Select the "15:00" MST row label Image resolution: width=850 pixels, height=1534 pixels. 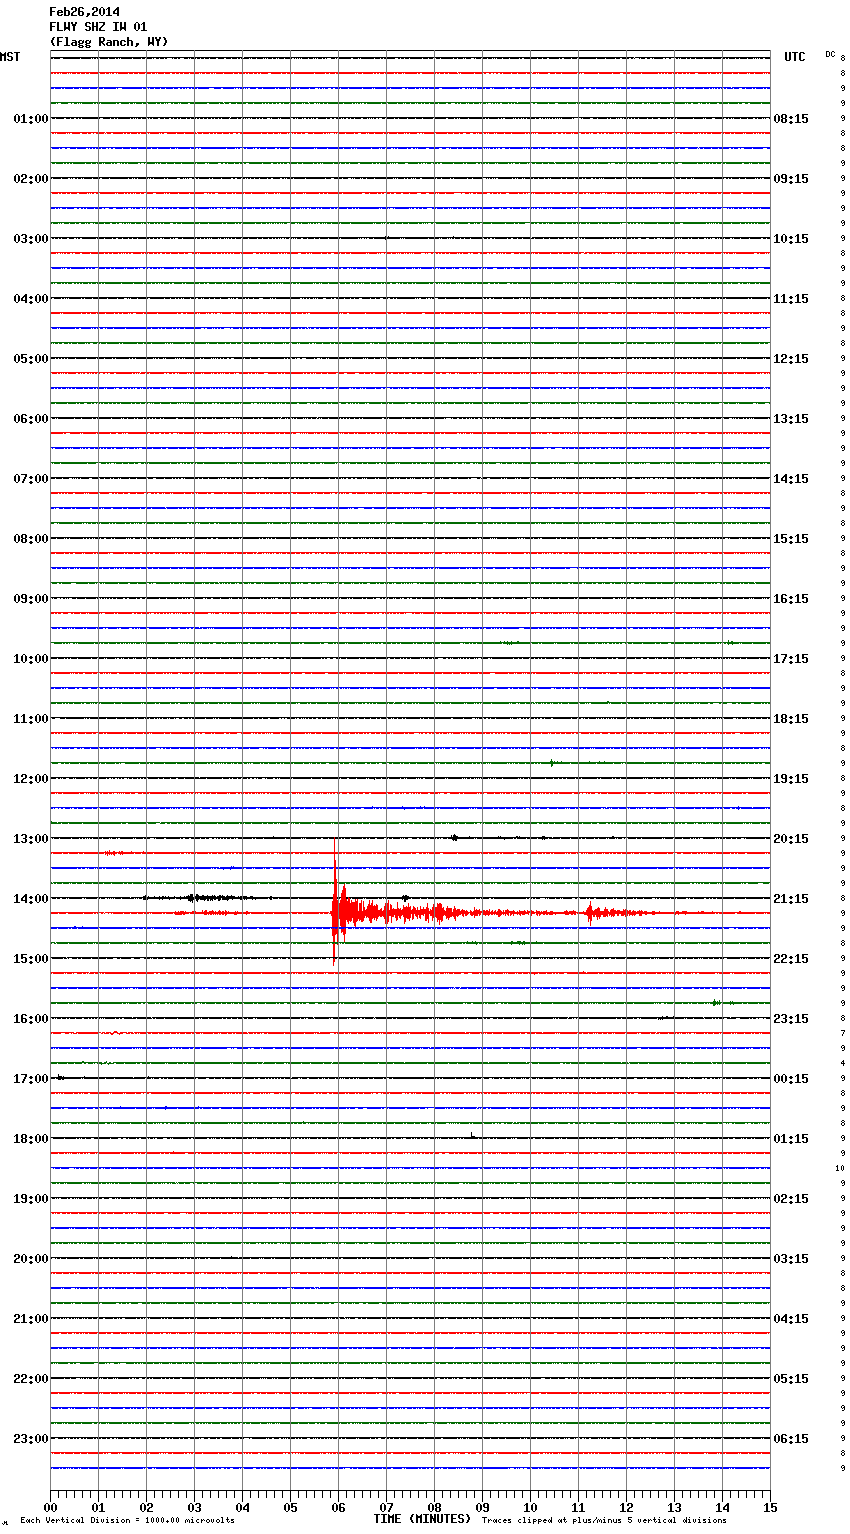coord(30,959)
